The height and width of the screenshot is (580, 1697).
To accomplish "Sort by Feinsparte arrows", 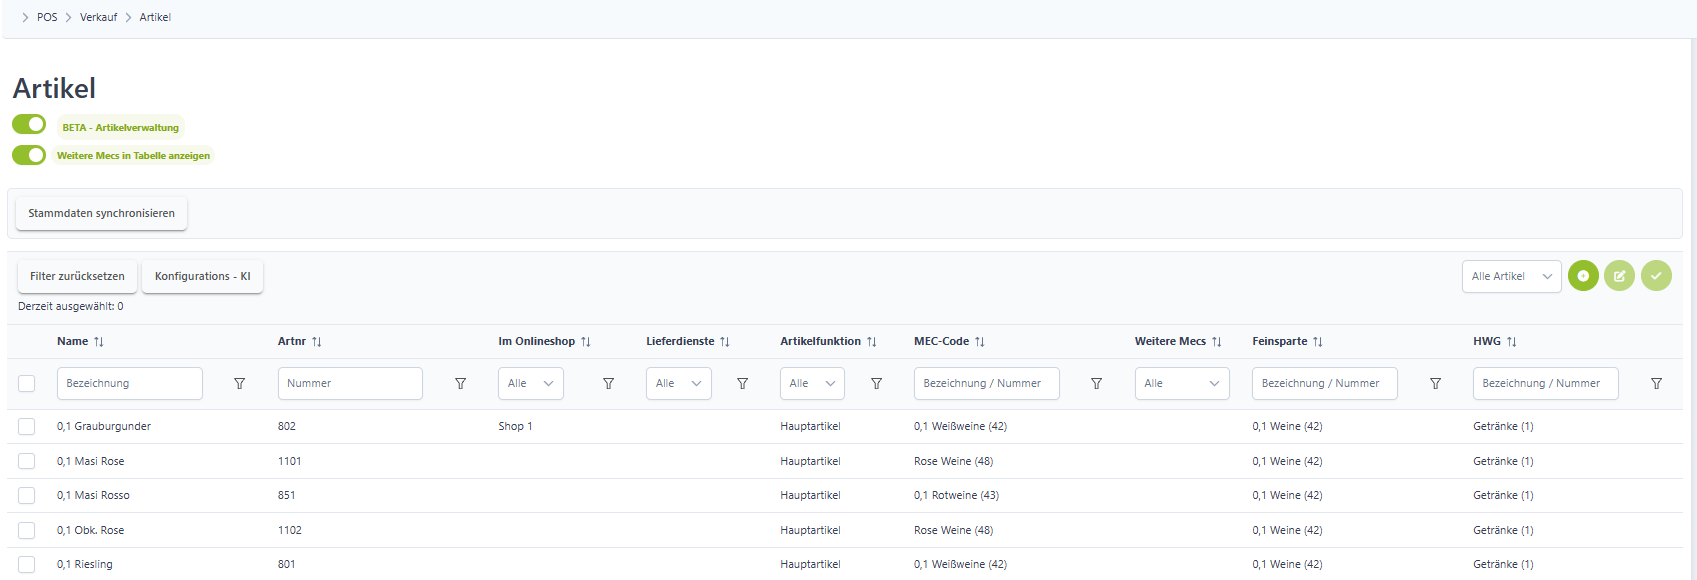I will pyautogui.click(x=1318, y=342).
